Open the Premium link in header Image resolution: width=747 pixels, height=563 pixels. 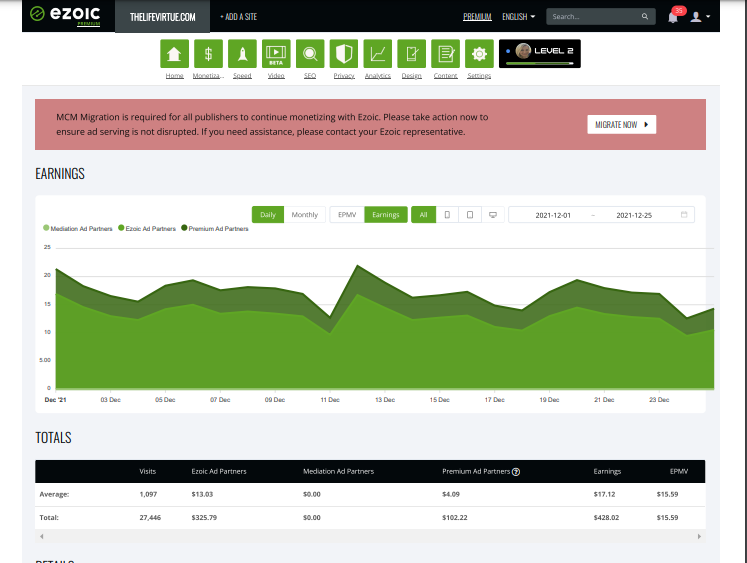pos(477,17)
